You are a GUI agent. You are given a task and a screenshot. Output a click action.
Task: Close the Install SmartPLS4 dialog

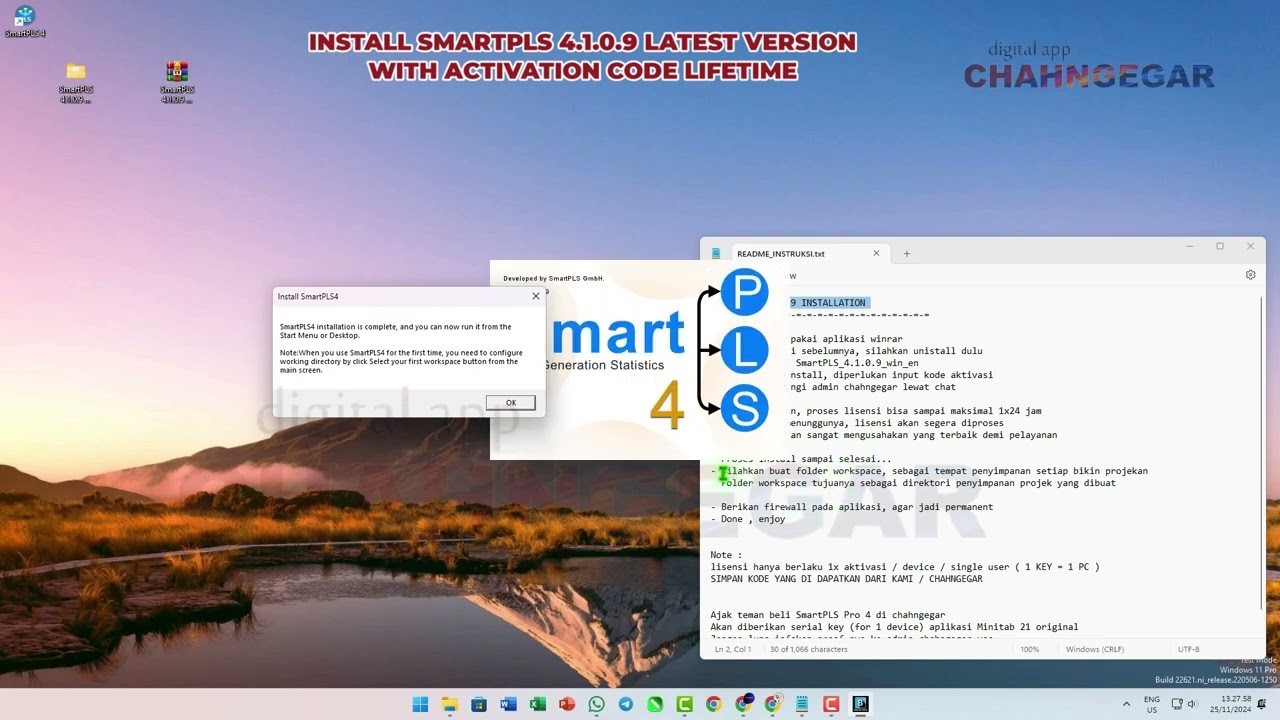pos(536,296)
